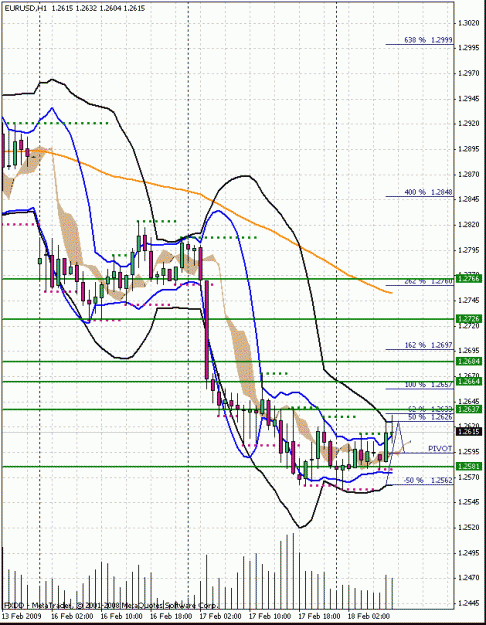
Task: Click the green 1.2726 price tag
Action: (470, 319)
